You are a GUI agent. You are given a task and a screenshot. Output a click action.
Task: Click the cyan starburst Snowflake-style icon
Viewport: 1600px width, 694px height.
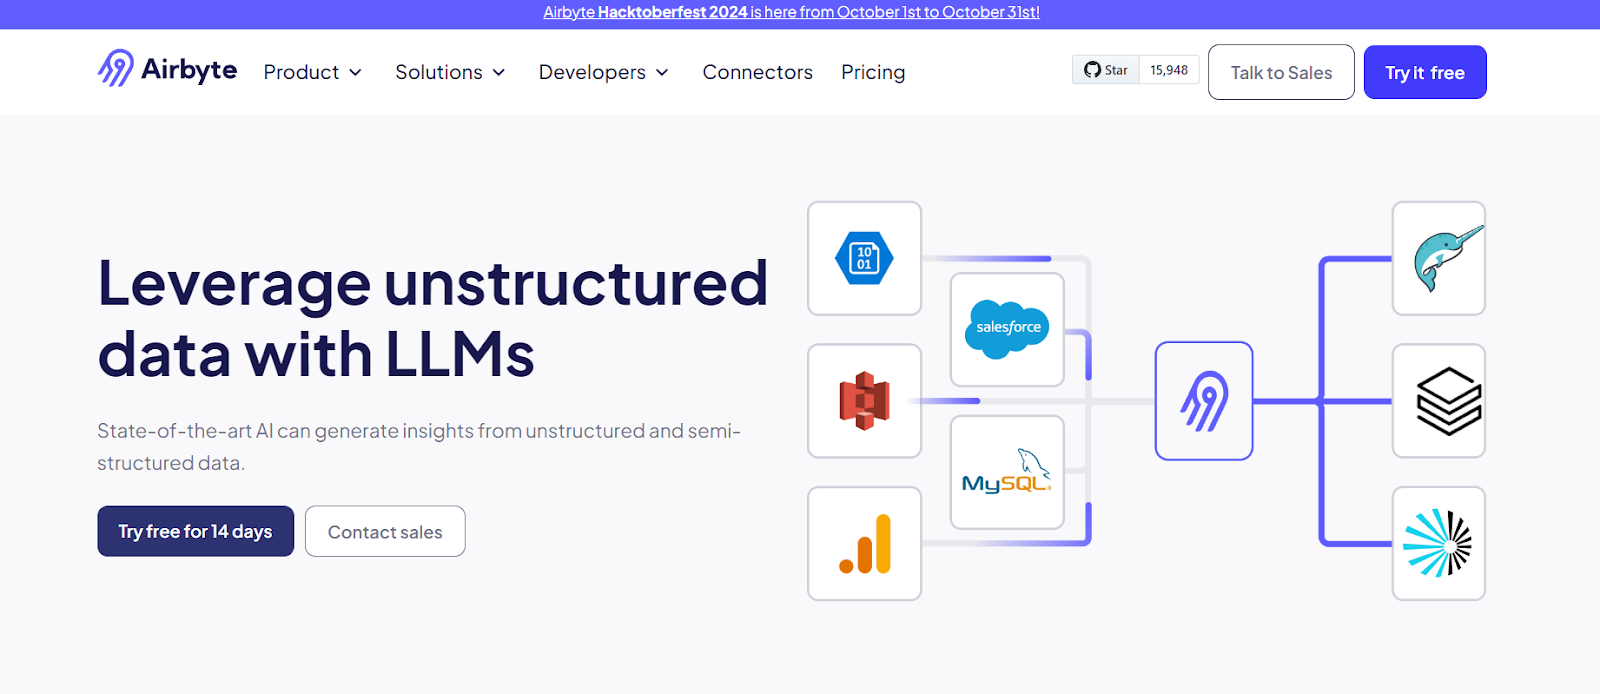click(x=1438, y=543)
